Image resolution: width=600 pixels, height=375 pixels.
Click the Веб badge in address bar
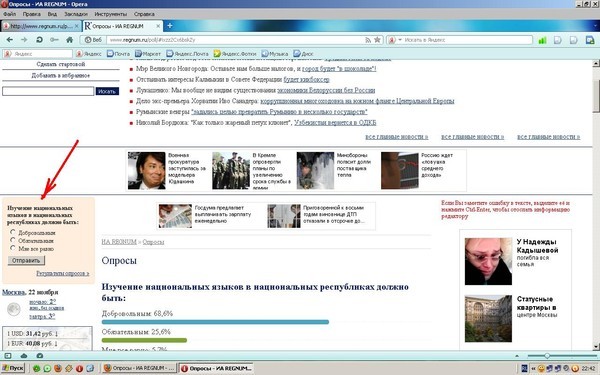[x=93, y=40]
